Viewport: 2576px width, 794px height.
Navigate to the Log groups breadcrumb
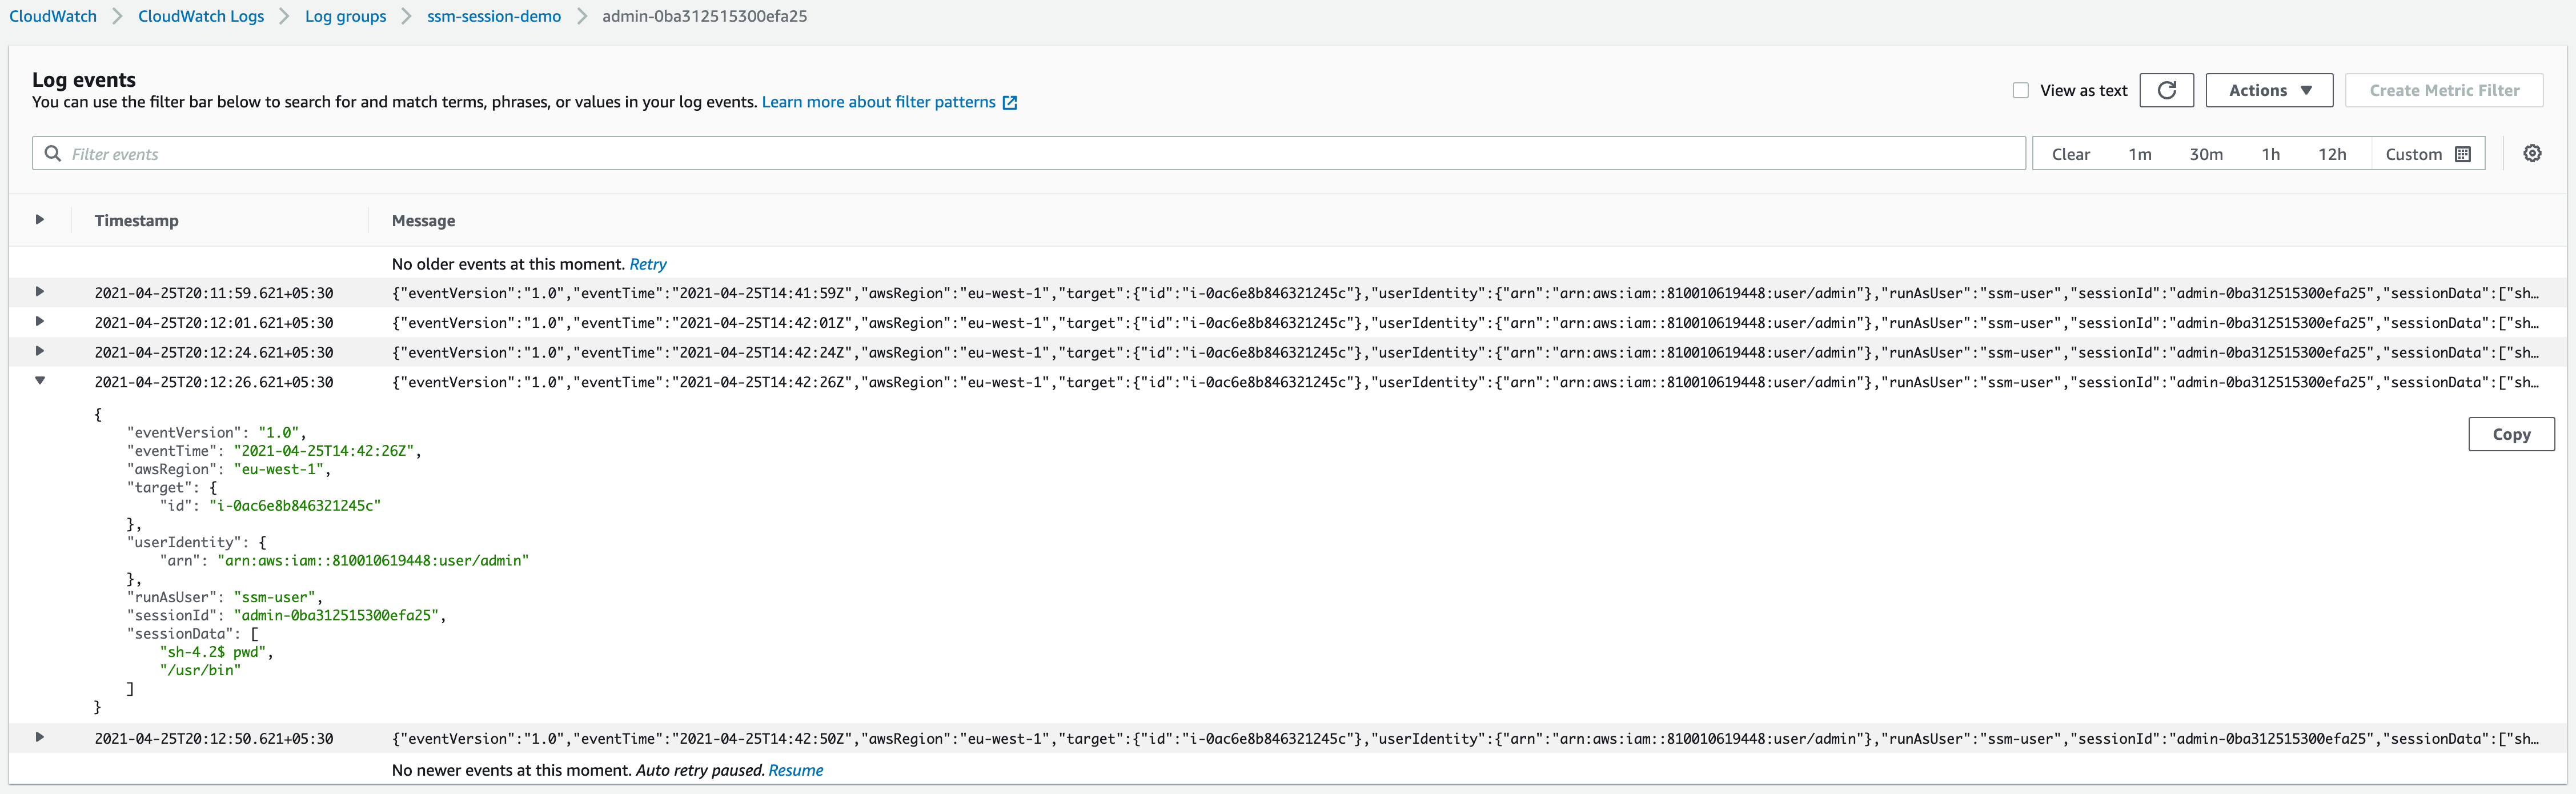[x=345, y=16]
